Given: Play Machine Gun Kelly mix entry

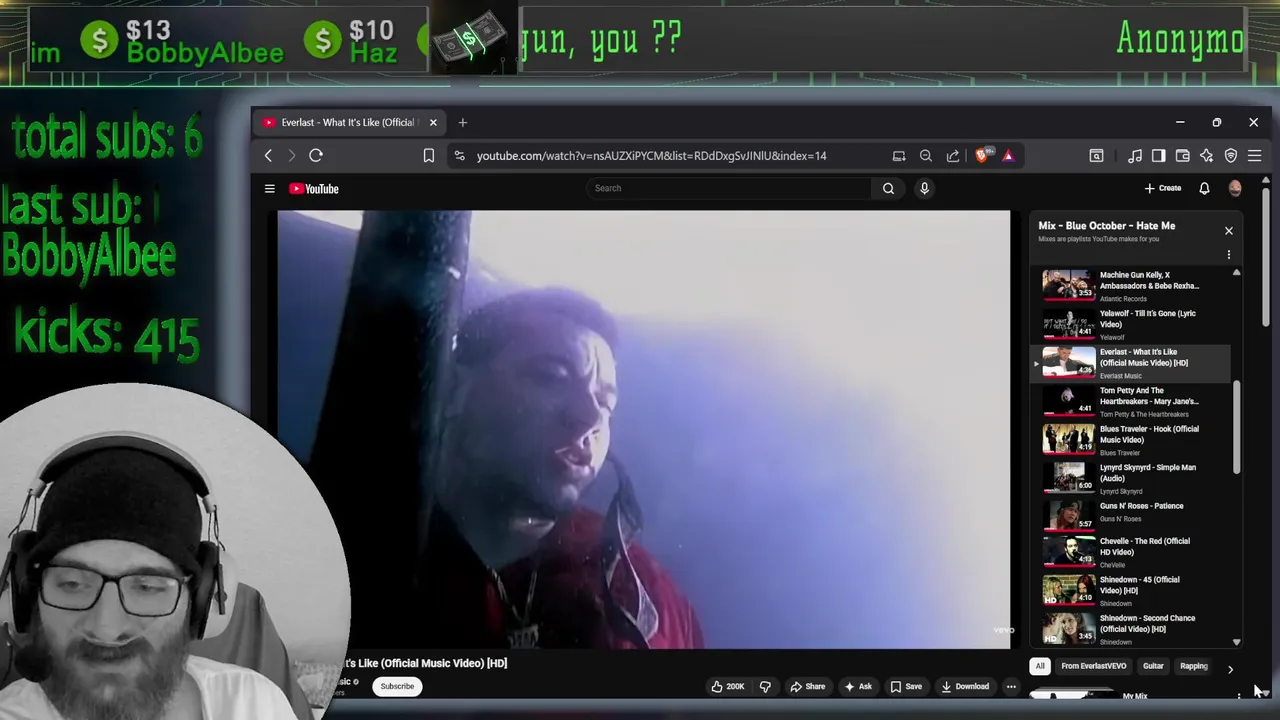Looking at the screenshot, I should 1131,285.
